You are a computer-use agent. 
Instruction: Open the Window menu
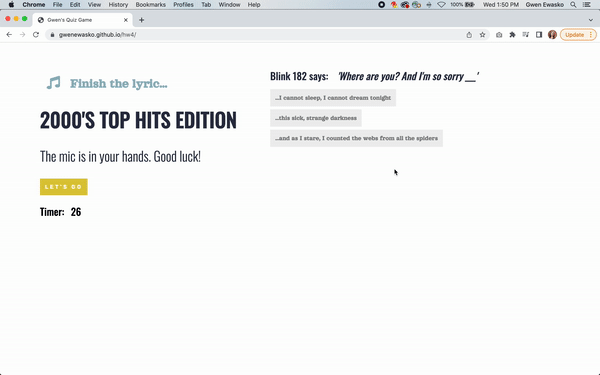pyautogui.click(x=229, y=5)
